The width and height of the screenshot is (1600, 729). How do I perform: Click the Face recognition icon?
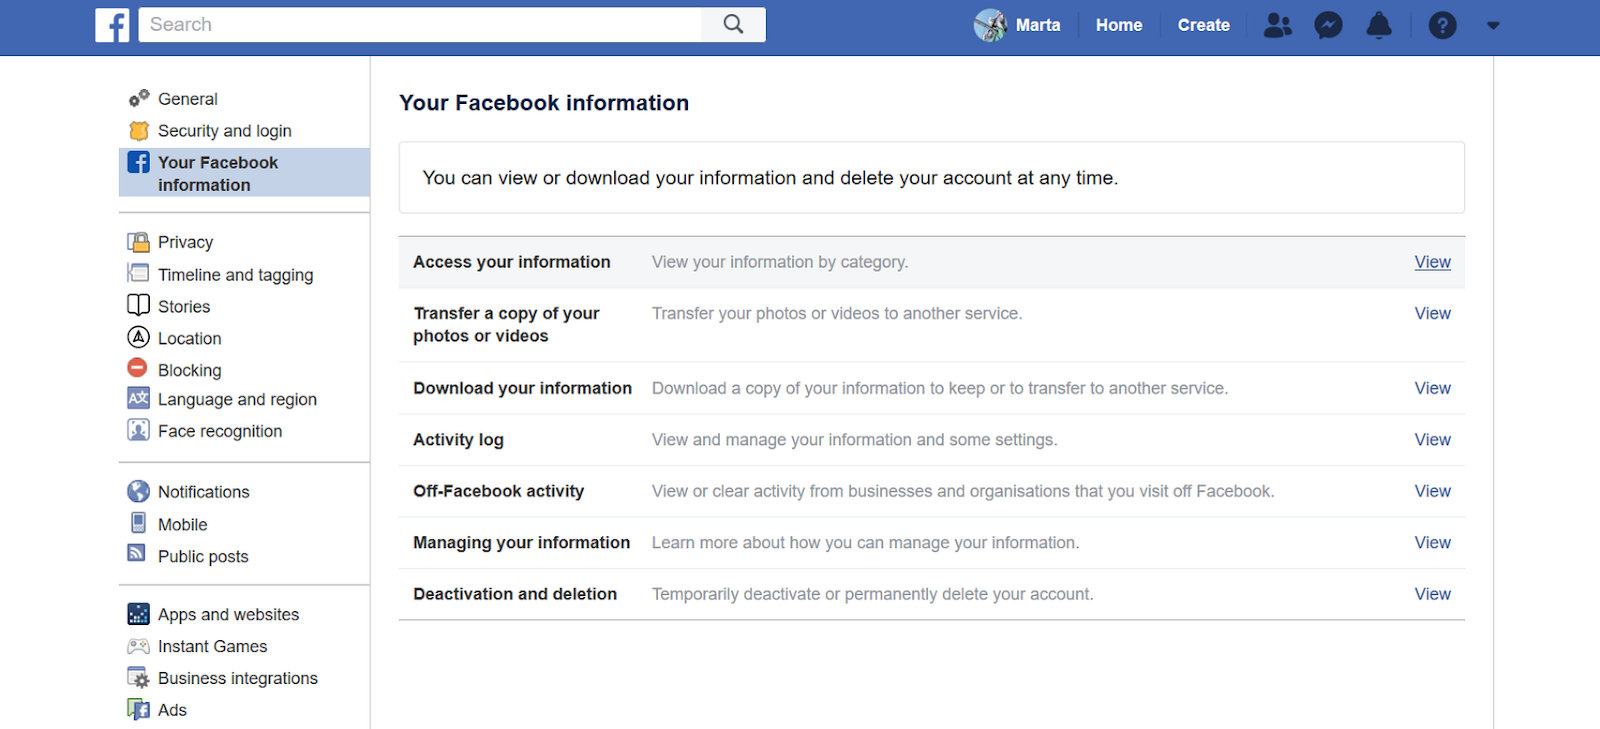tap(138, 430)
